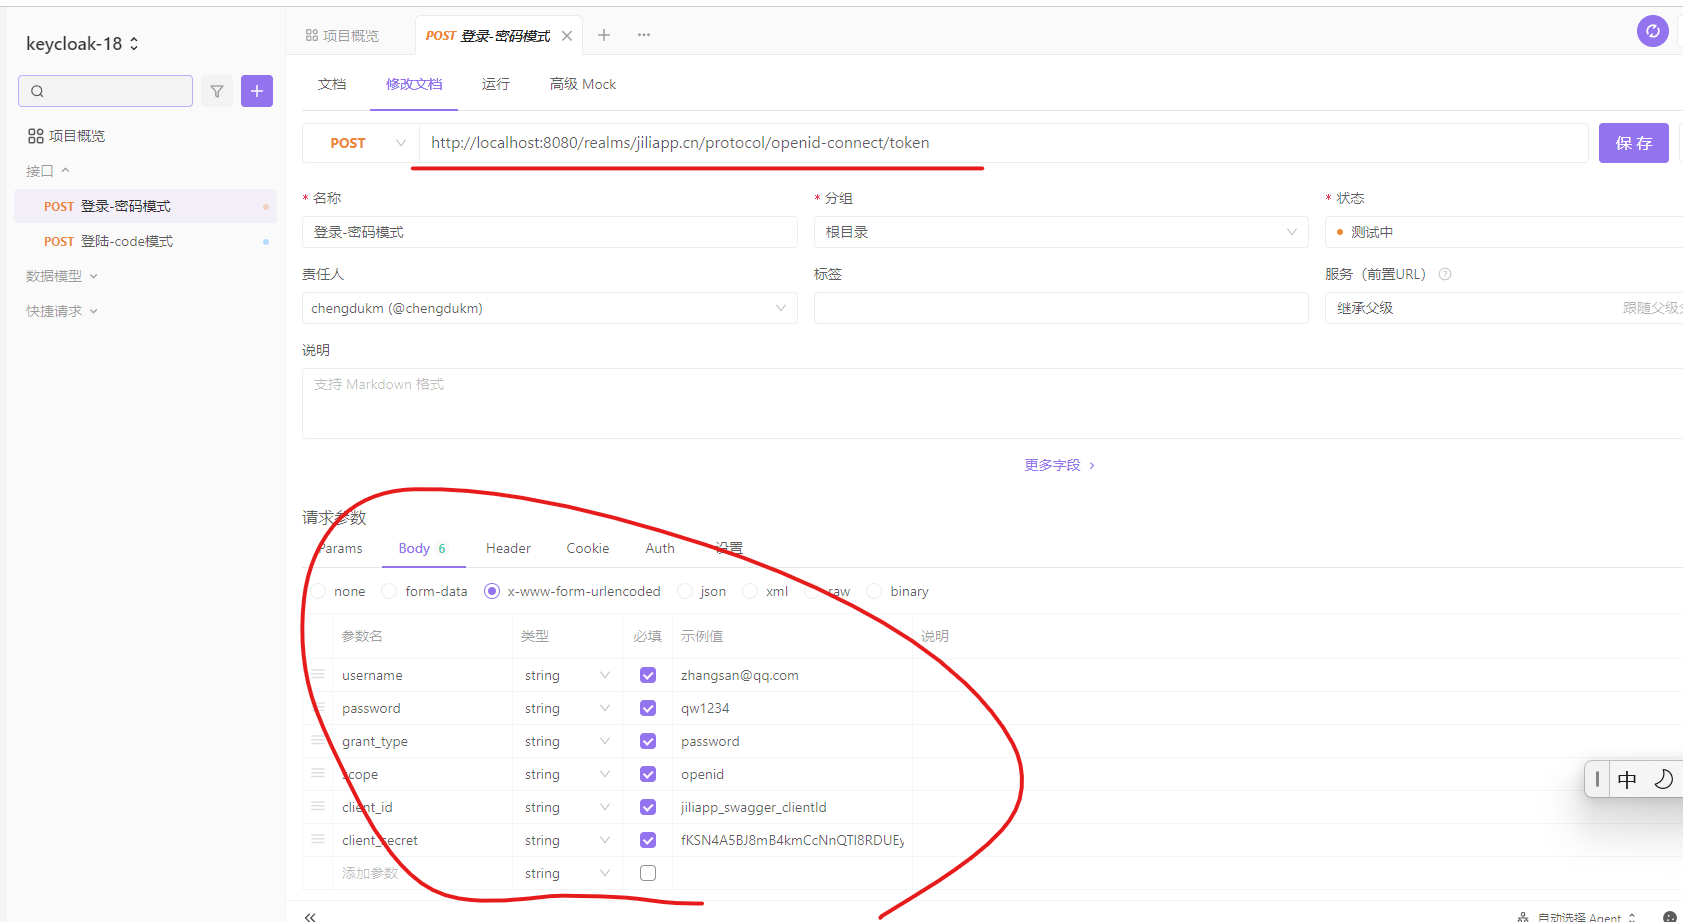This screenshot has width=1683, height=922.
Task: Click the request URL input field
Action: [x=1003, y=143]
